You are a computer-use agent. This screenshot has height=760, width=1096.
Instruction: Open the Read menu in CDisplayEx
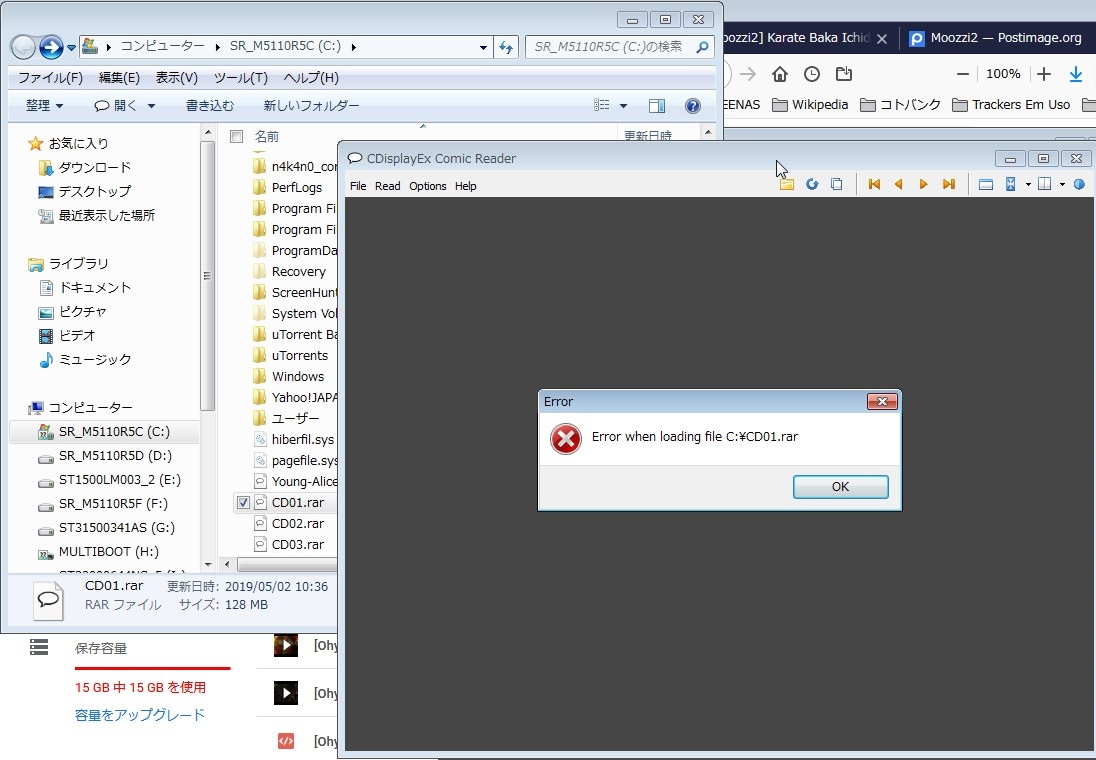387,186
